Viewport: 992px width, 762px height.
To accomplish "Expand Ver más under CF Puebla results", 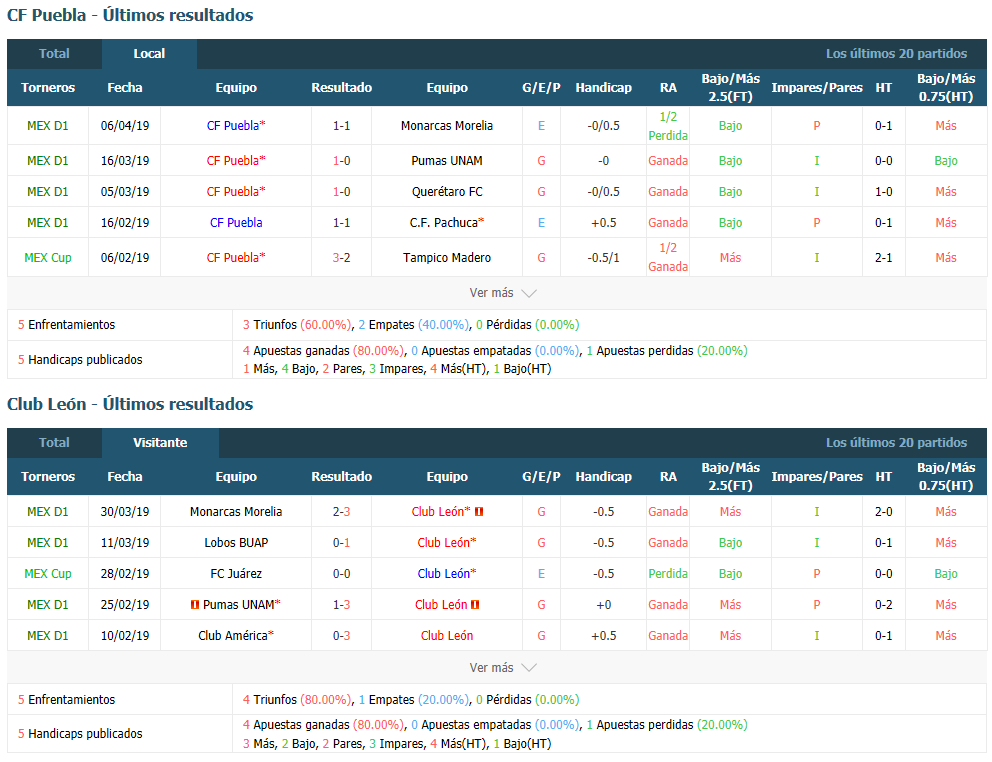I will [492, 293].
